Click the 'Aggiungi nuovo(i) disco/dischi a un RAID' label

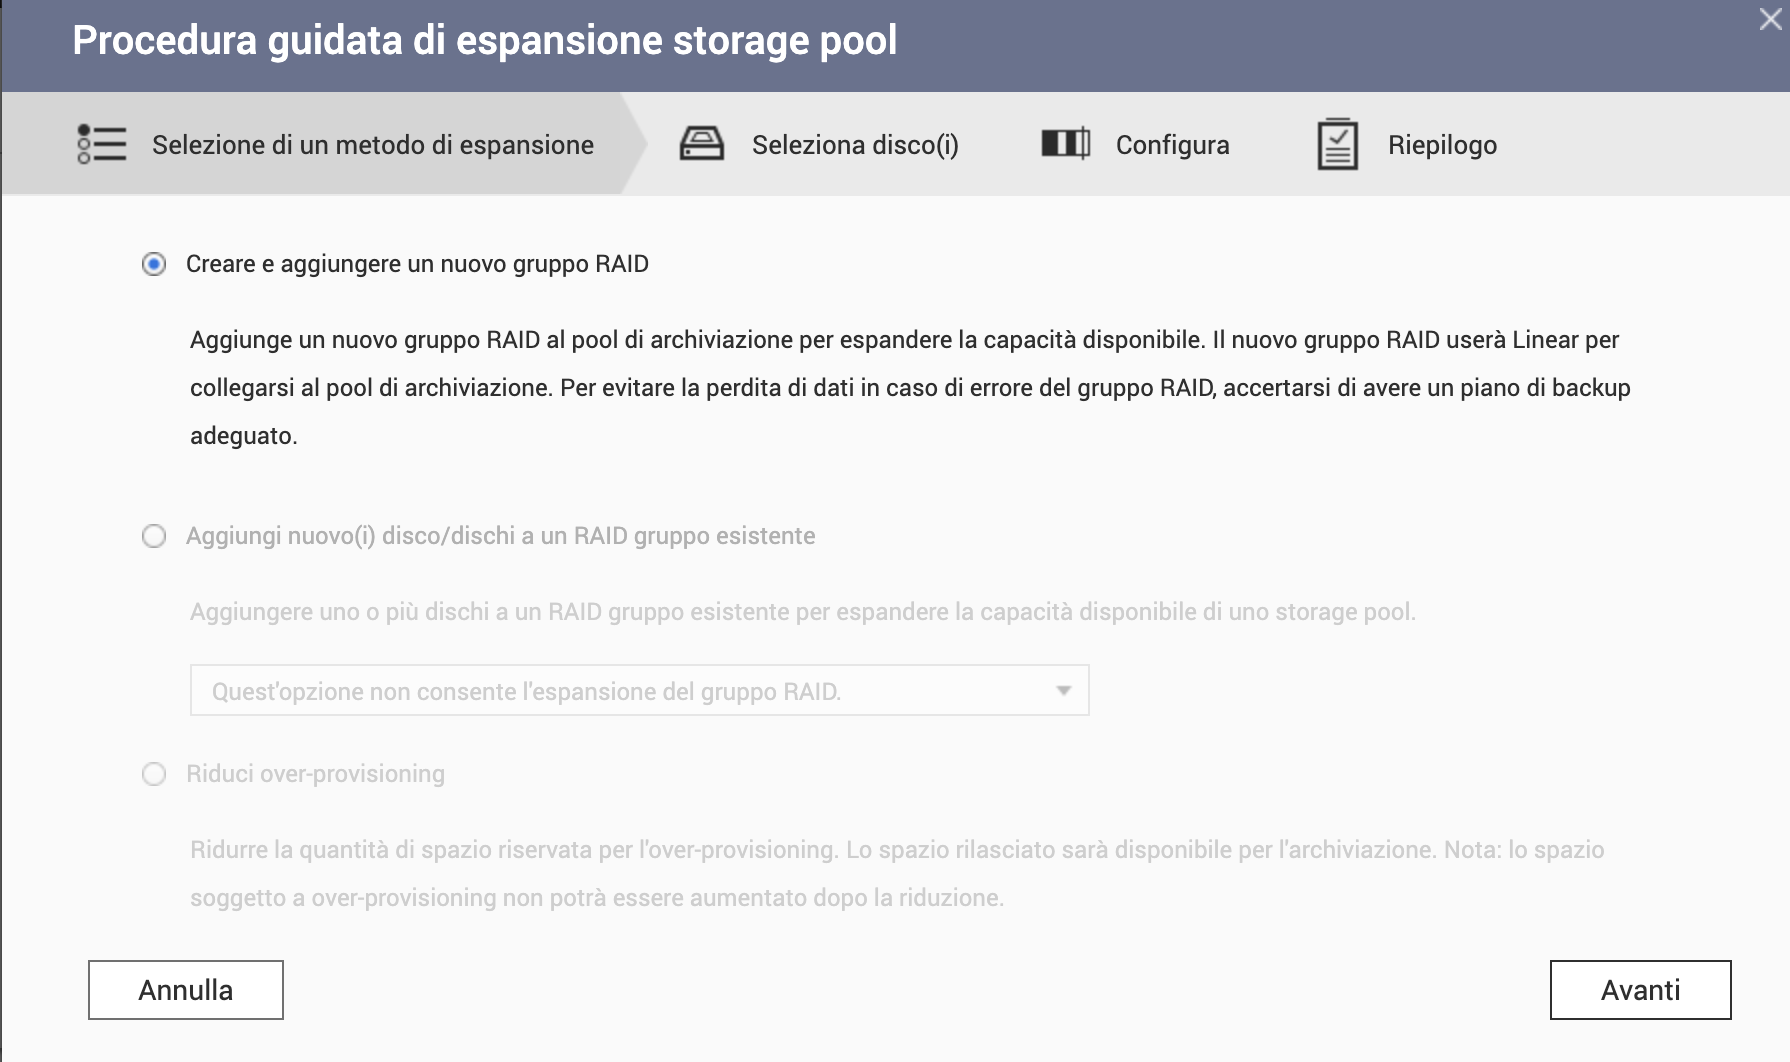500,536
